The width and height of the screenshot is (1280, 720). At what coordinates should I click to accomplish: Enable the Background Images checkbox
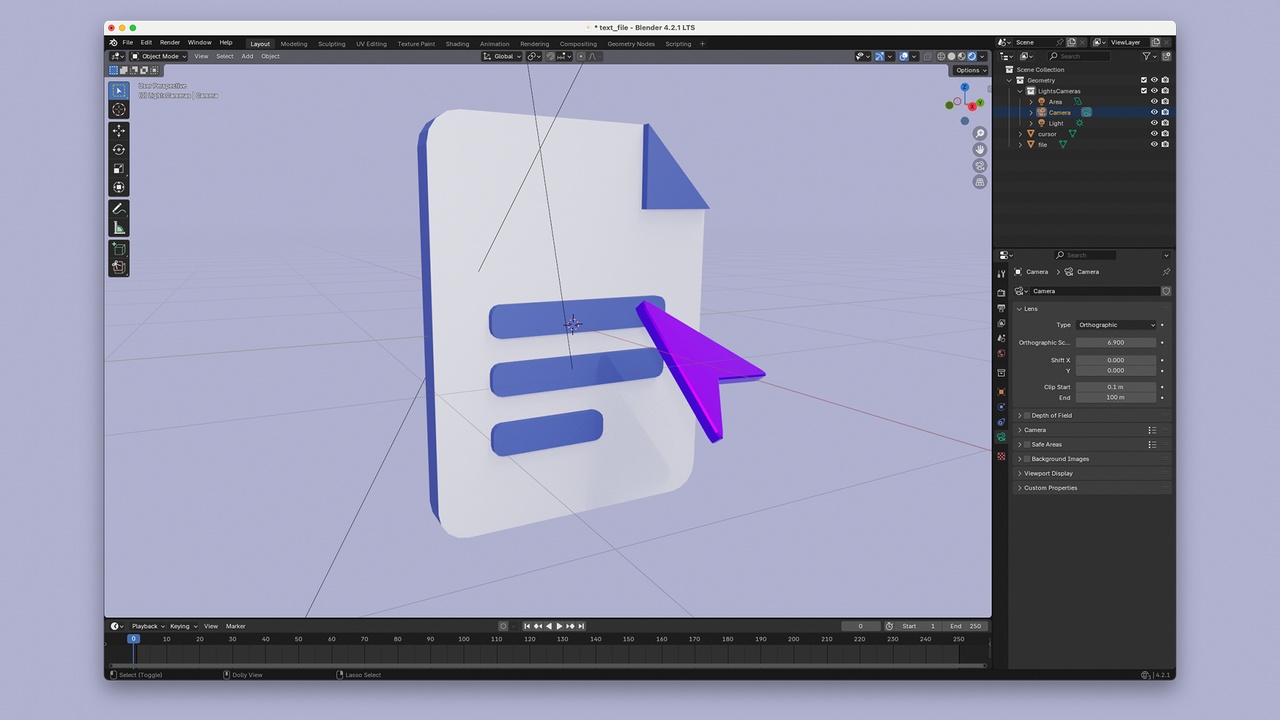[x=1027, y=459]
